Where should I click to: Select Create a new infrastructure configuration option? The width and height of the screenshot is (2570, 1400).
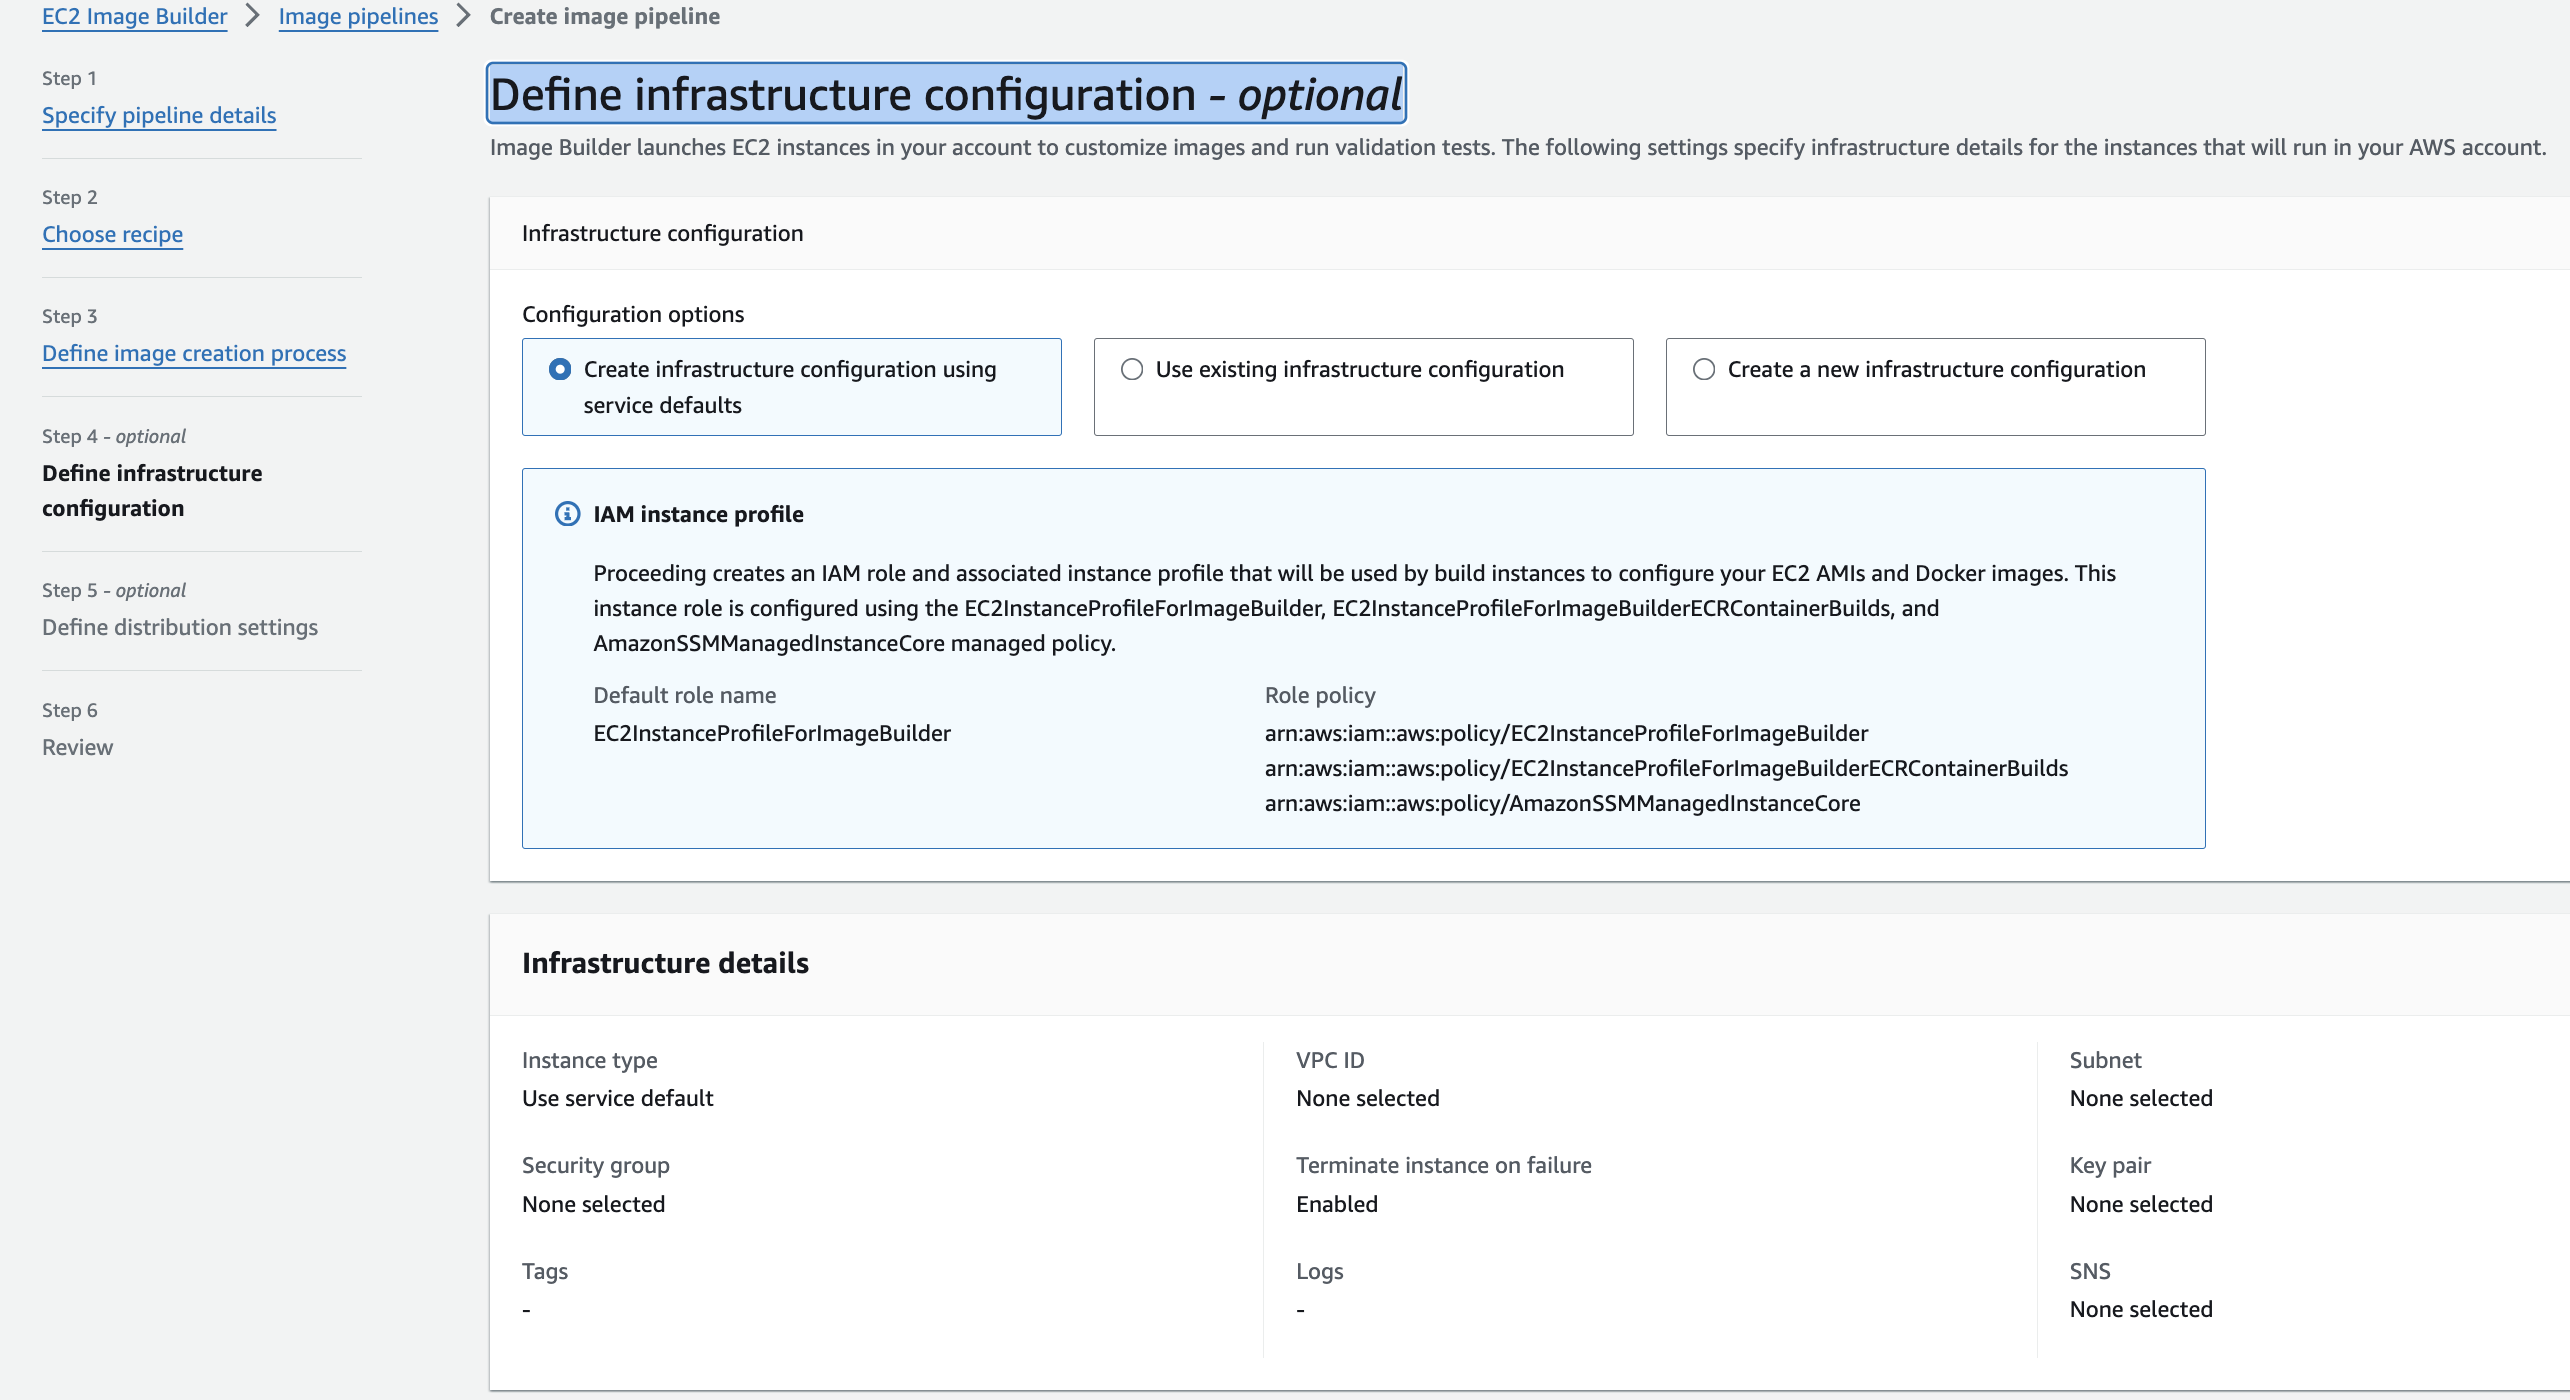[1704, 370]
